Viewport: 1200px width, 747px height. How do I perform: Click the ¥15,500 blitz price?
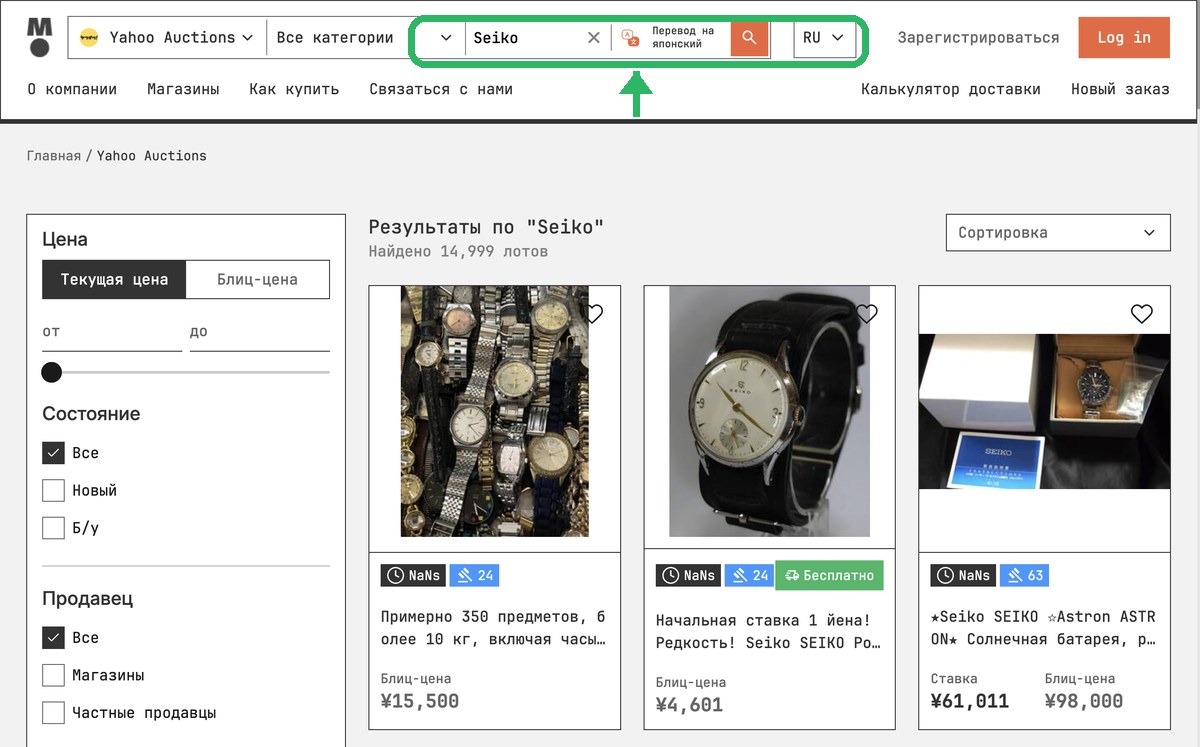[x=420, y=701]
